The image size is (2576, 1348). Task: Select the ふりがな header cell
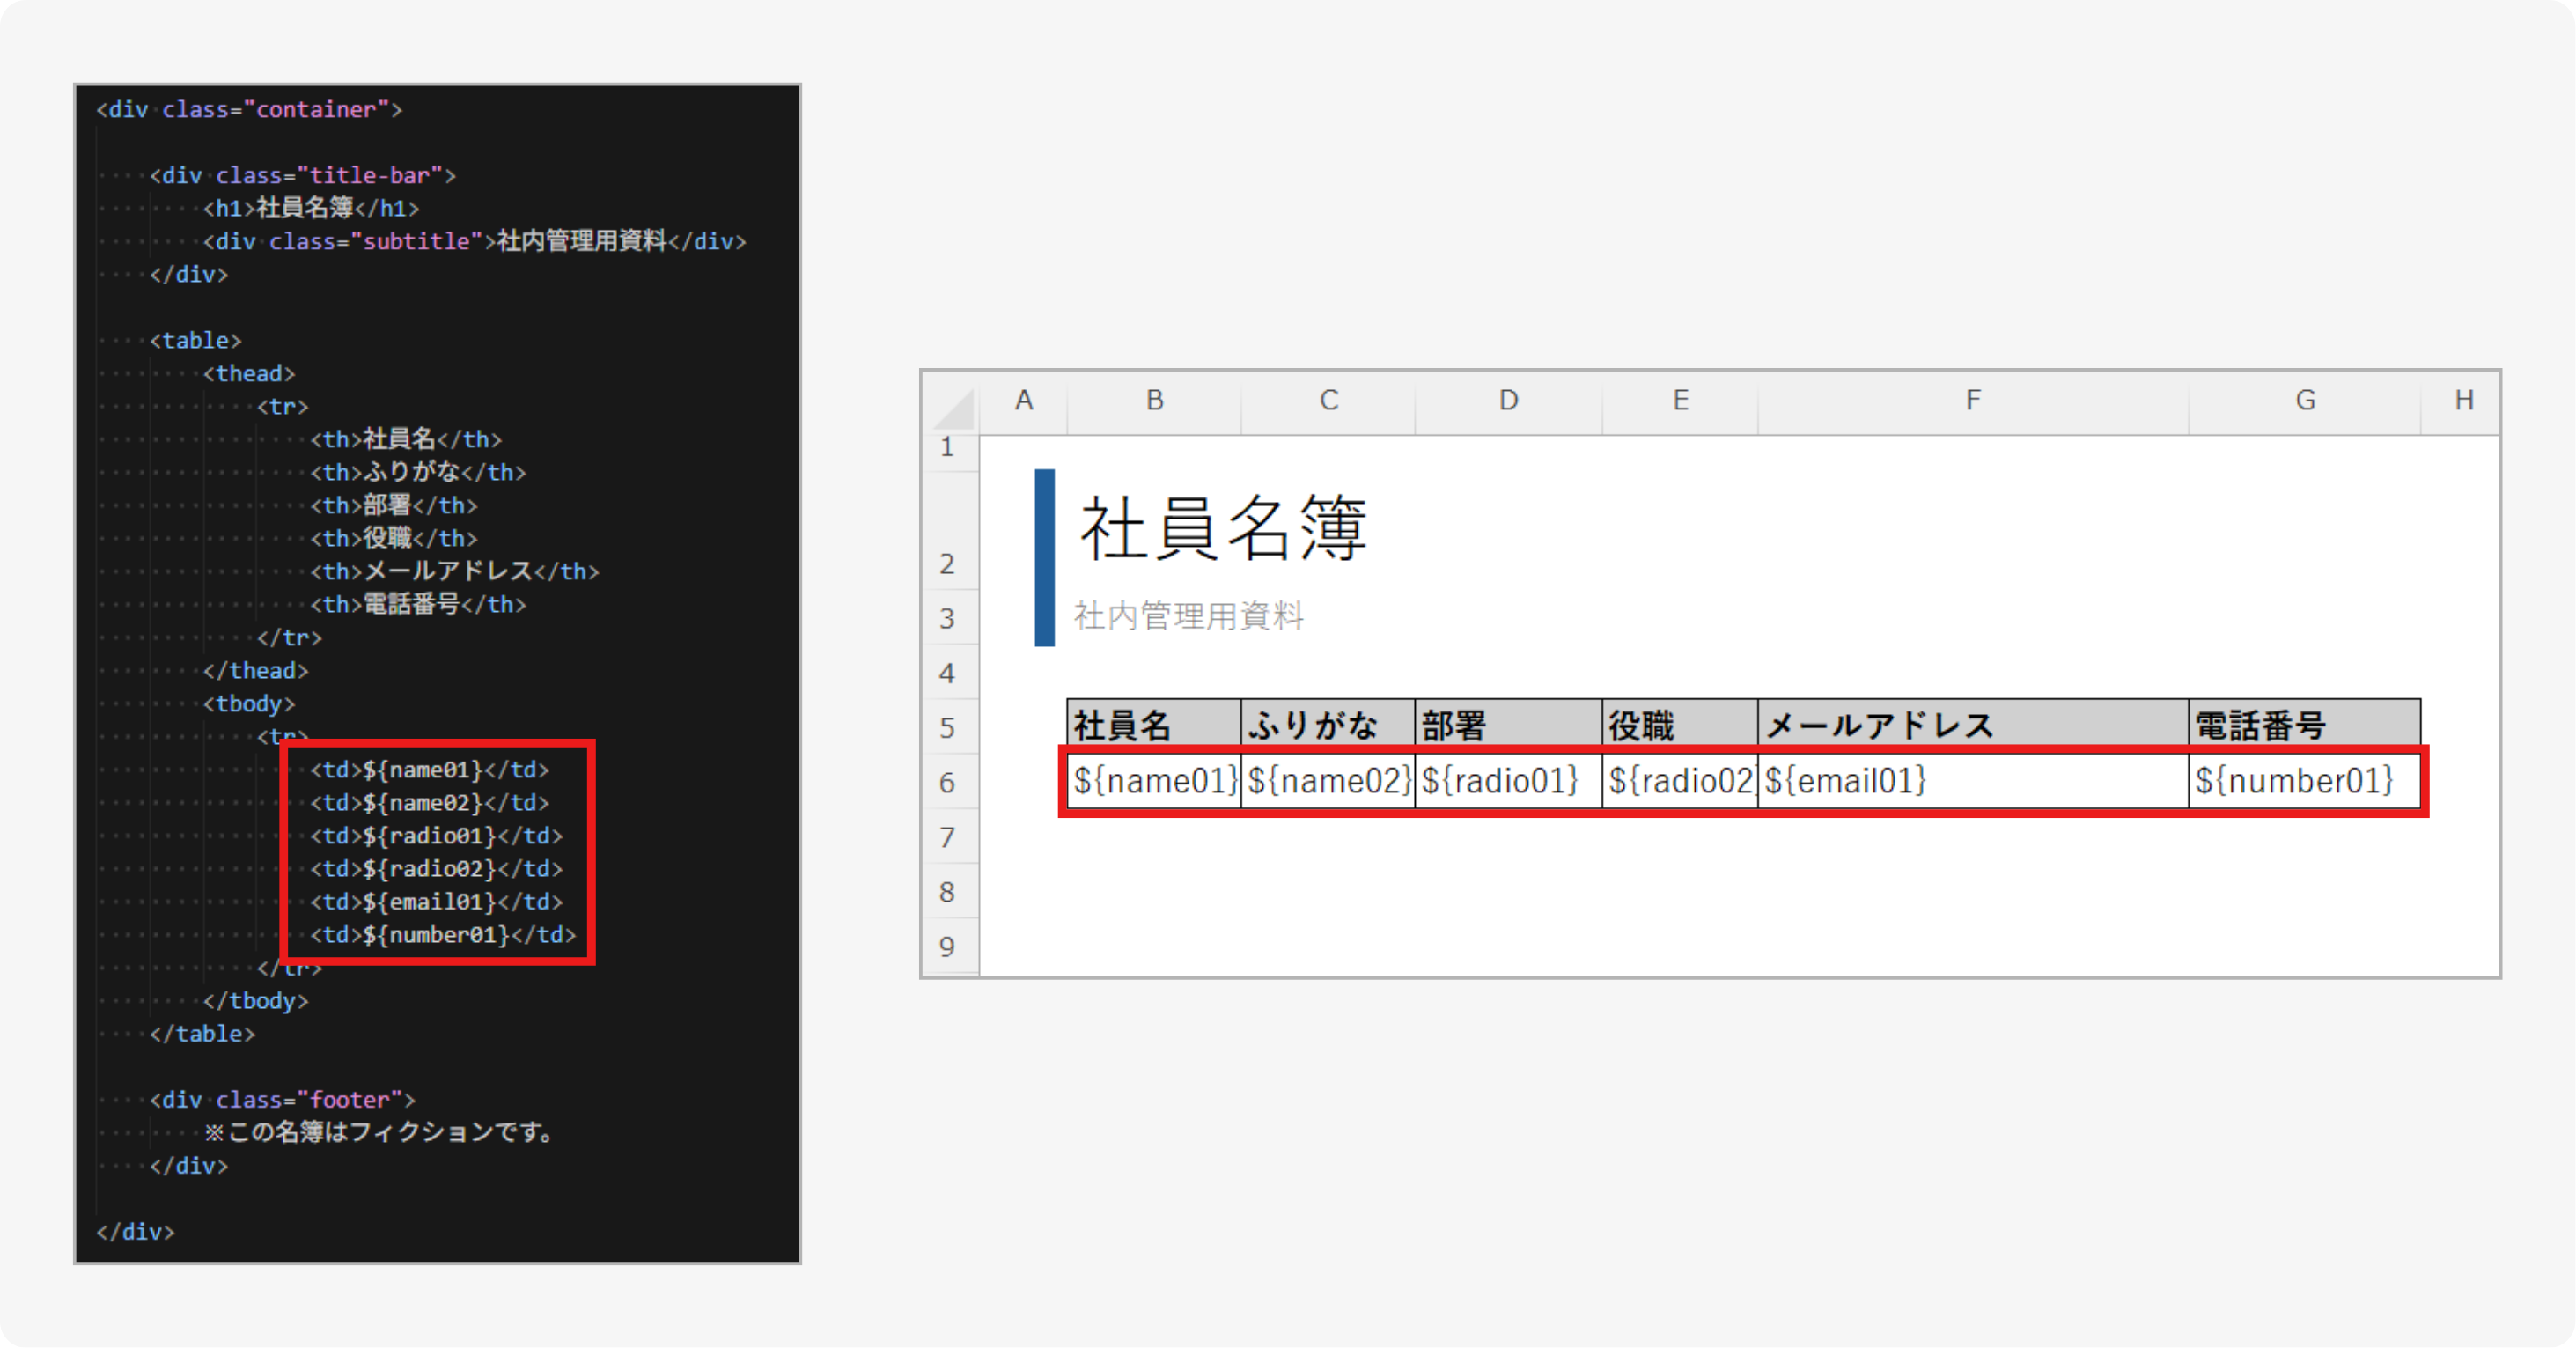[x=1317, y=724]
